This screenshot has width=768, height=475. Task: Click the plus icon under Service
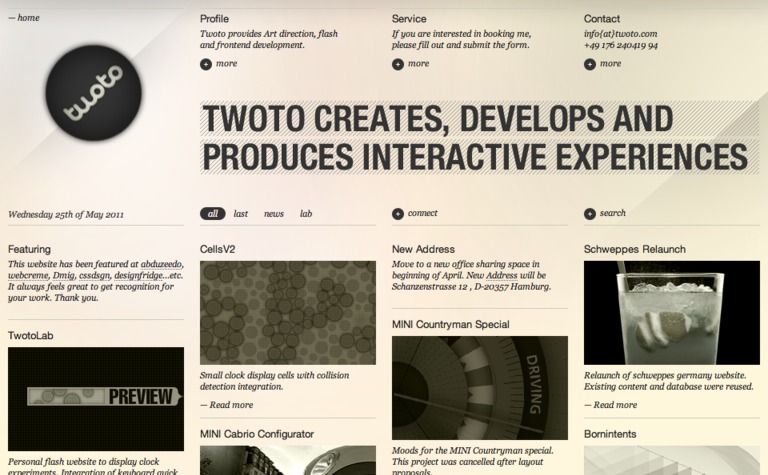[398, 64]
